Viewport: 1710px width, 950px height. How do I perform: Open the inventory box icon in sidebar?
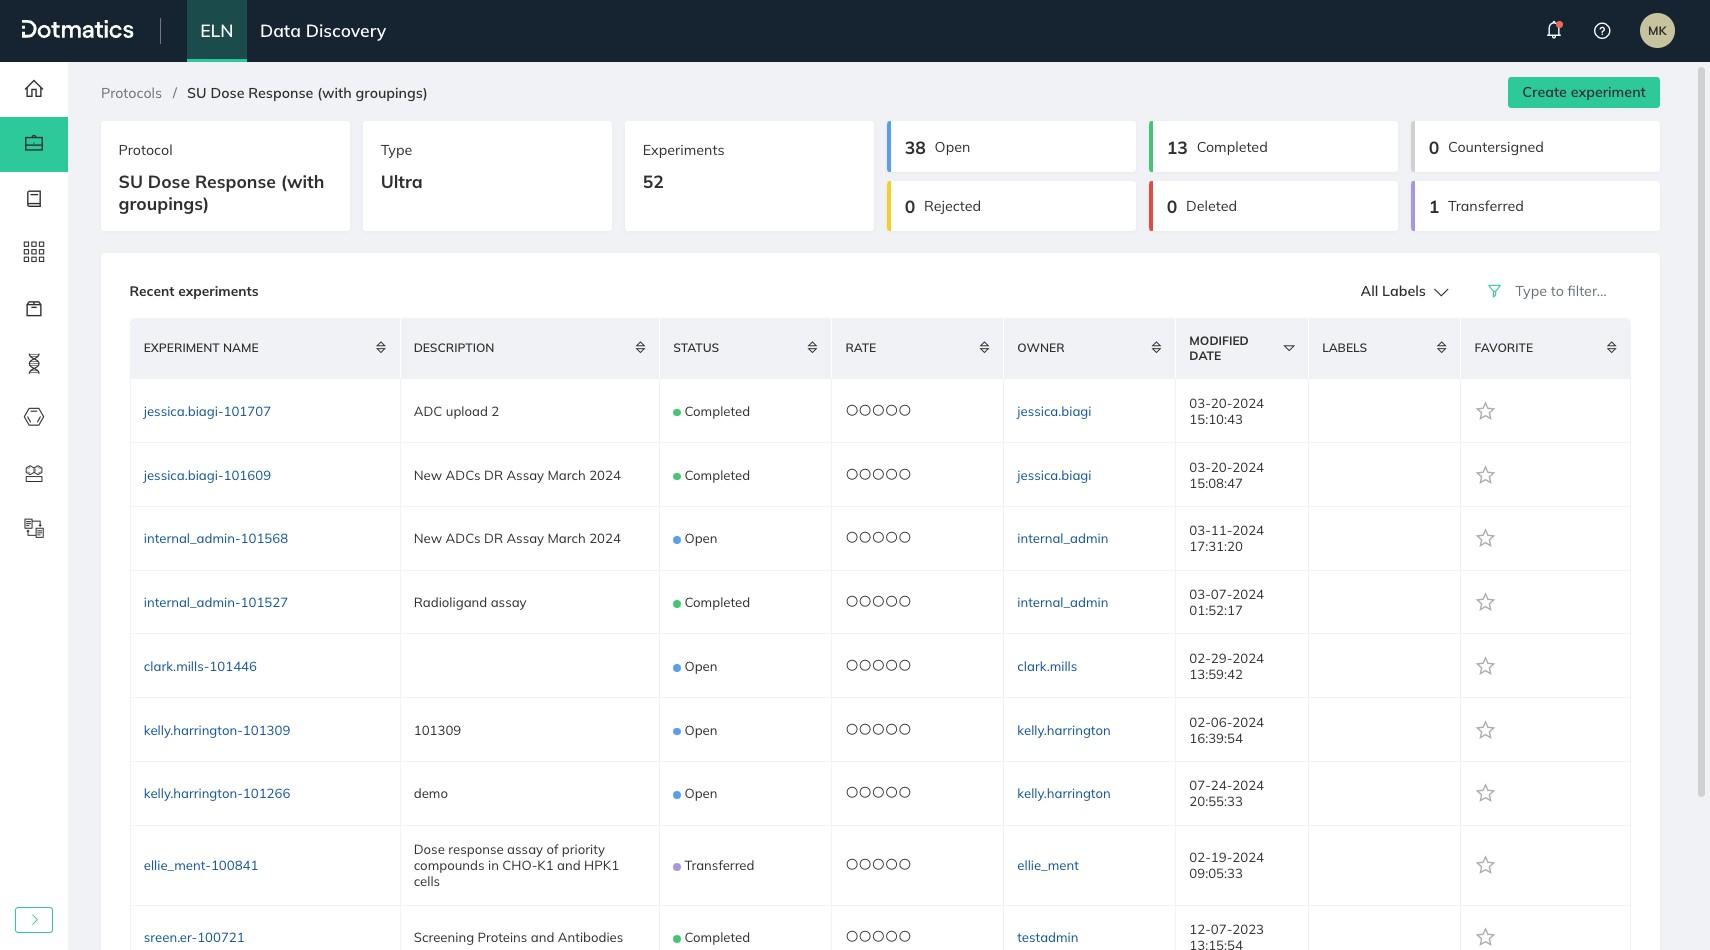[34, 308]
